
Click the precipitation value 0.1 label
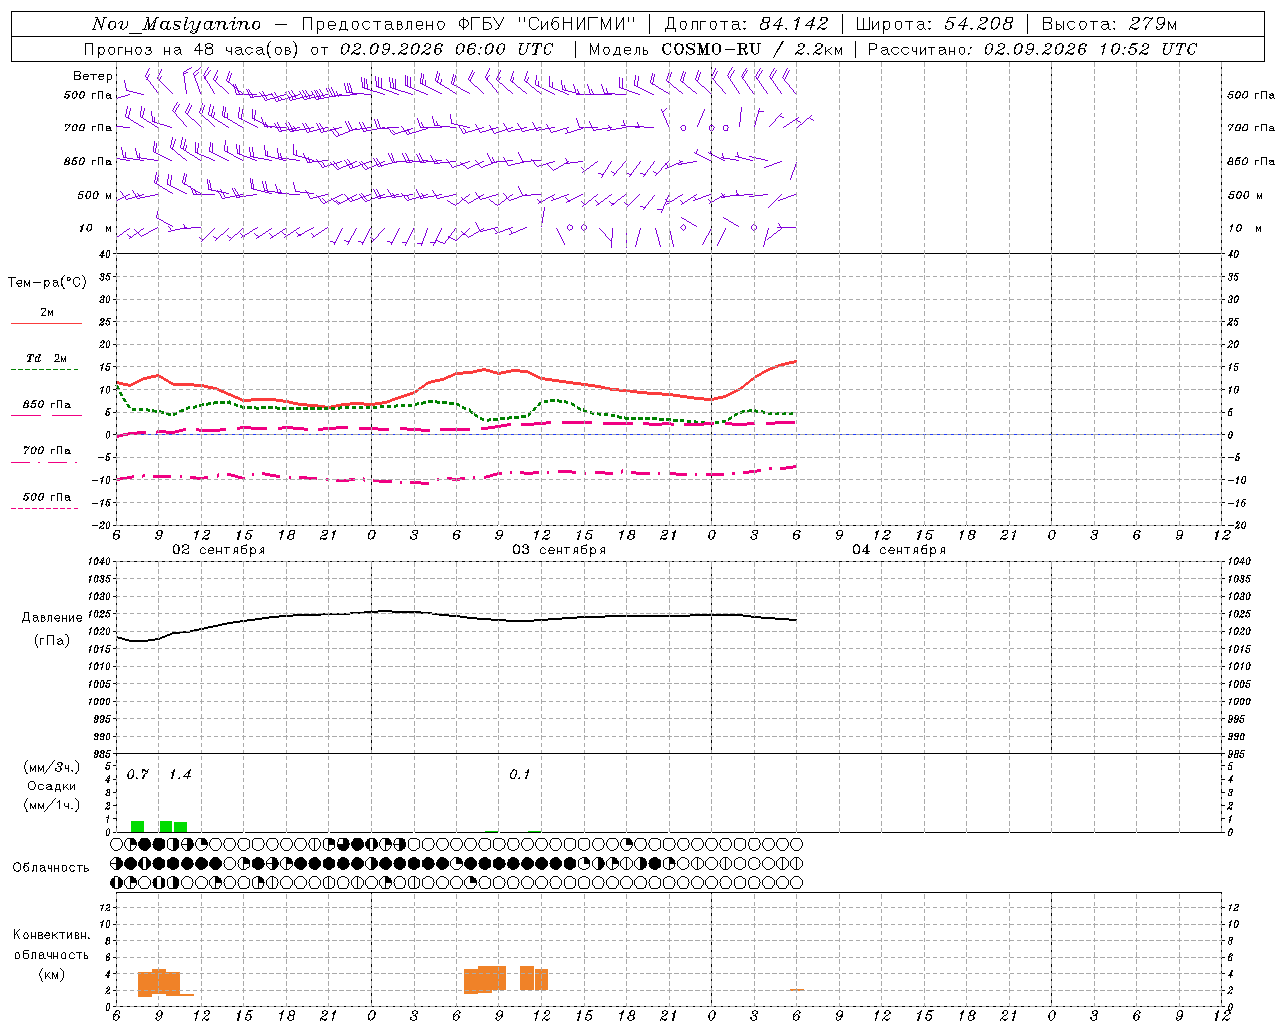coord(520,774)
